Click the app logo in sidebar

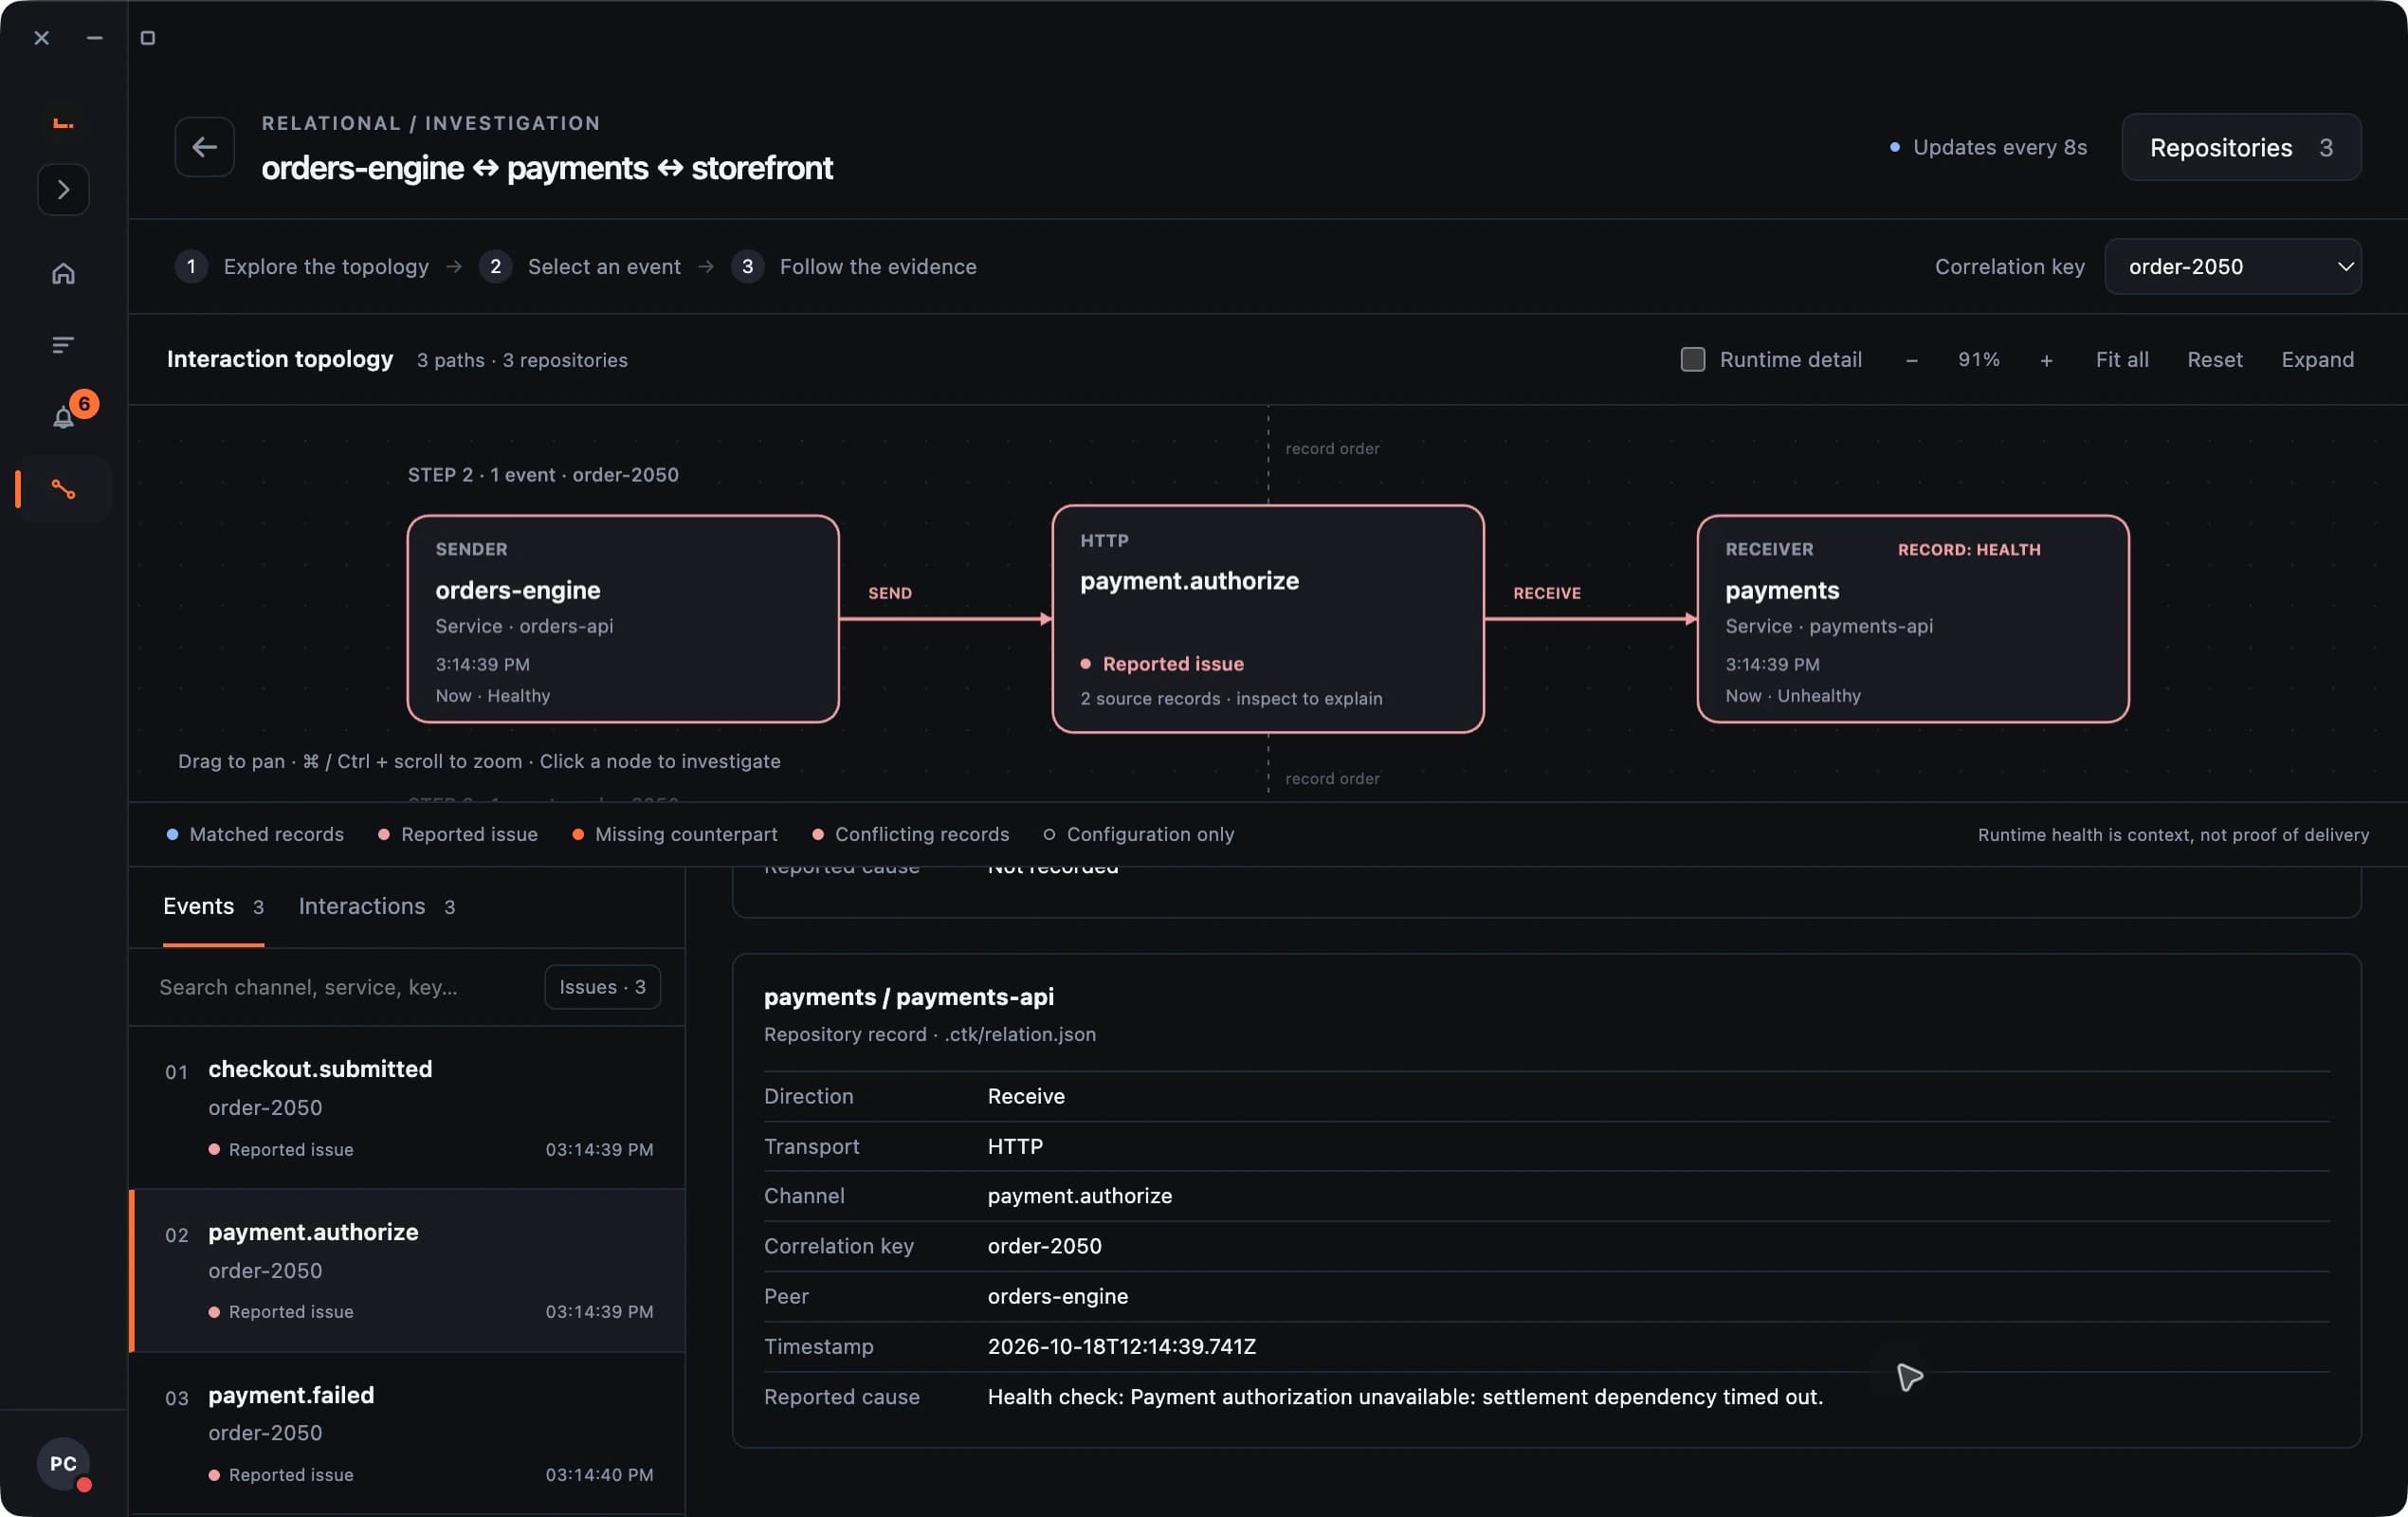point(63,123)
